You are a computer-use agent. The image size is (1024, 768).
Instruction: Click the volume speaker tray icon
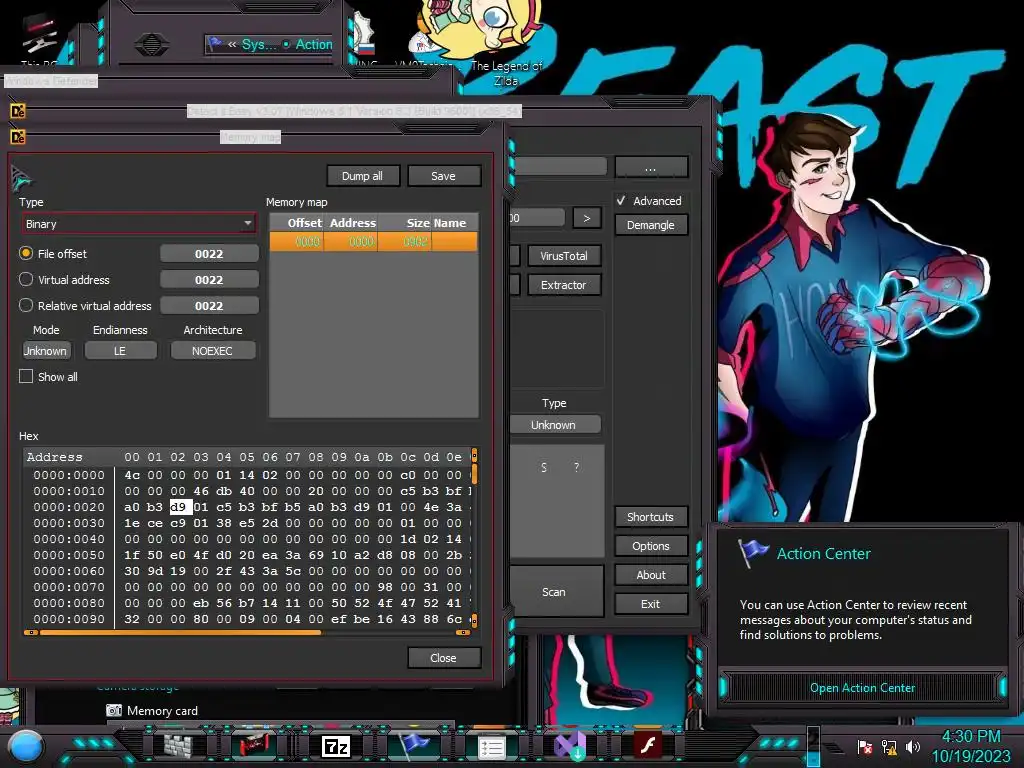point(913,747)
